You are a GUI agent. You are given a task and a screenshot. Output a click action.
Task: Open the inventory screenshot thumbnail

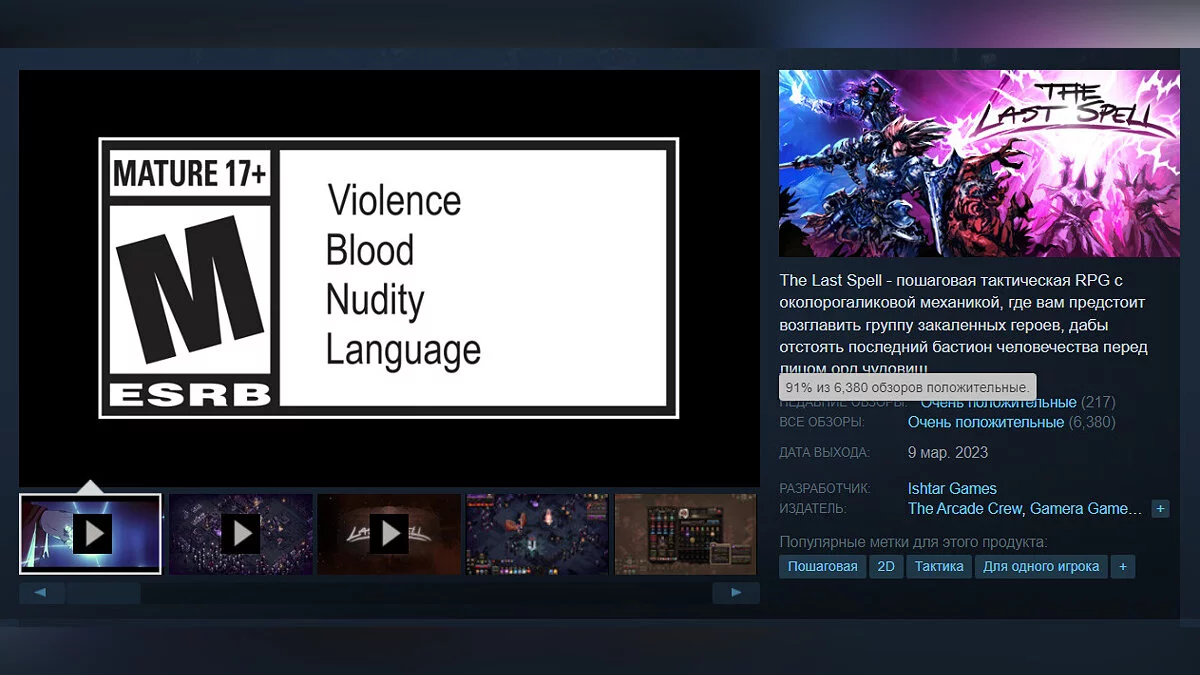pos(686,534)
